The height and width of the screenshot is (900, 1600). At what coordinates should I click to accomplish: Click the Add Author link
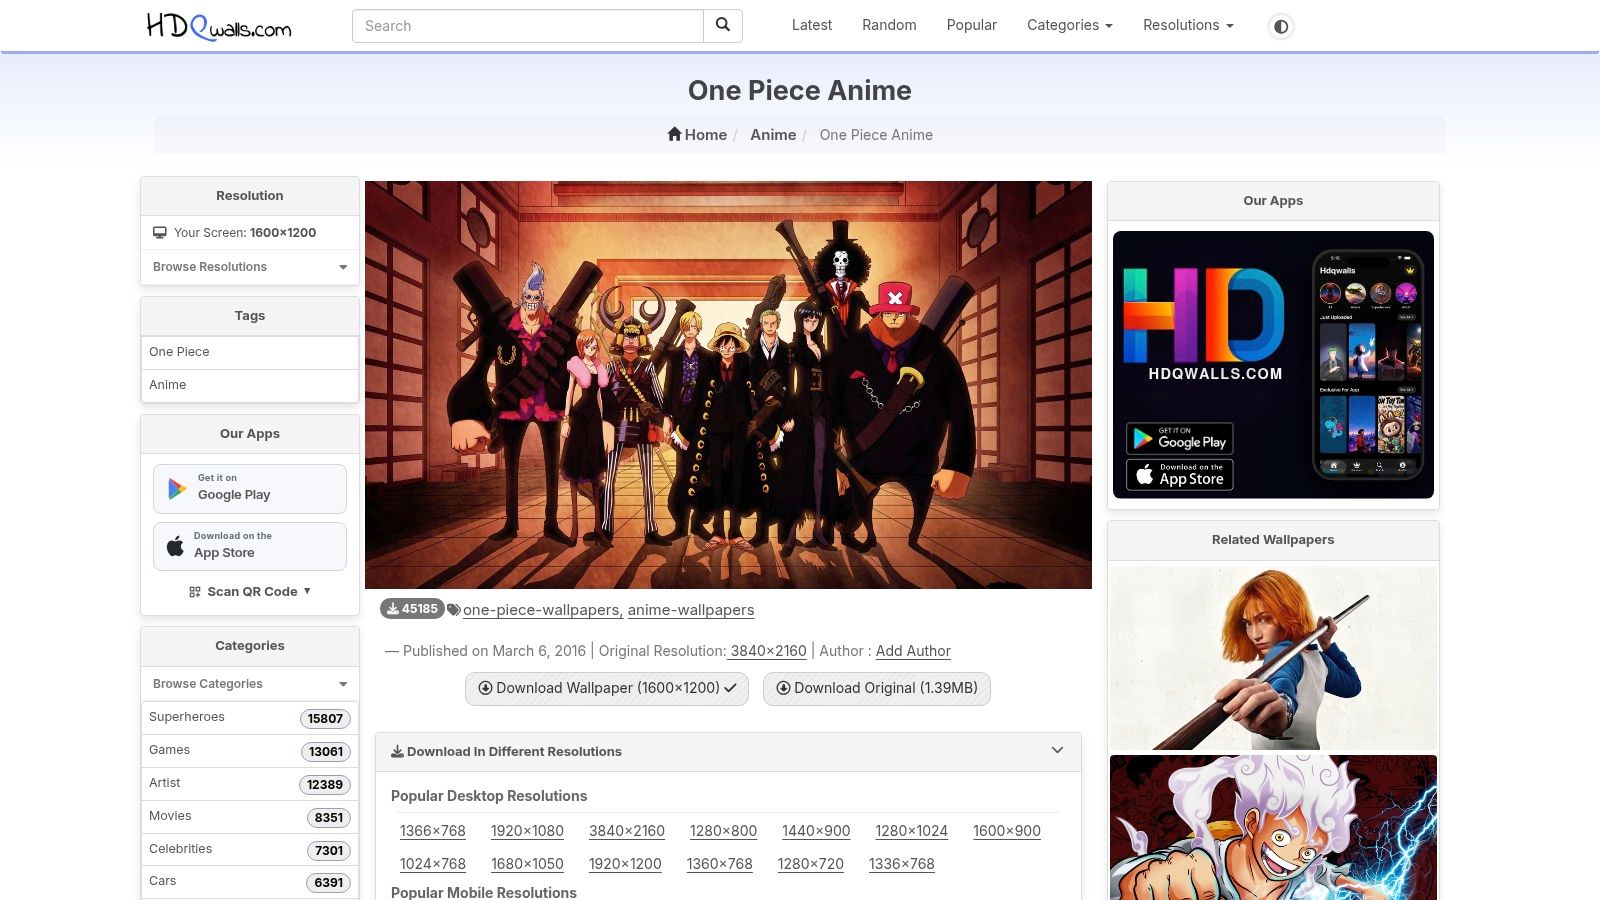[913, 651]
